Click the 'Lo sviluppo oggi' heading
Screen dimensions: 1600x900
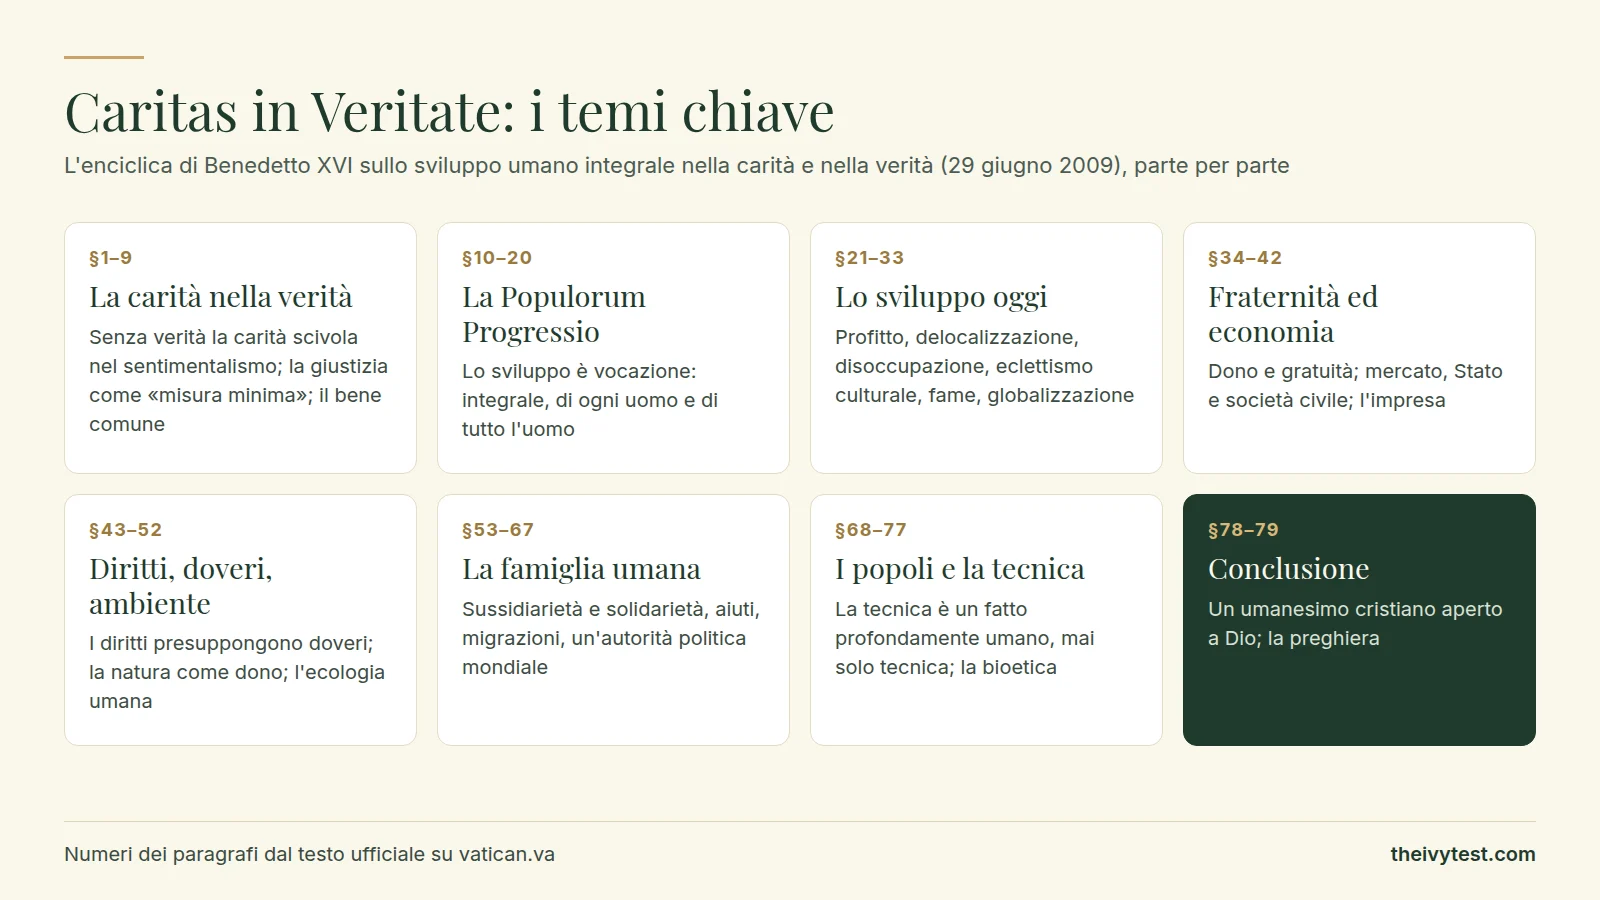[941, 297]
